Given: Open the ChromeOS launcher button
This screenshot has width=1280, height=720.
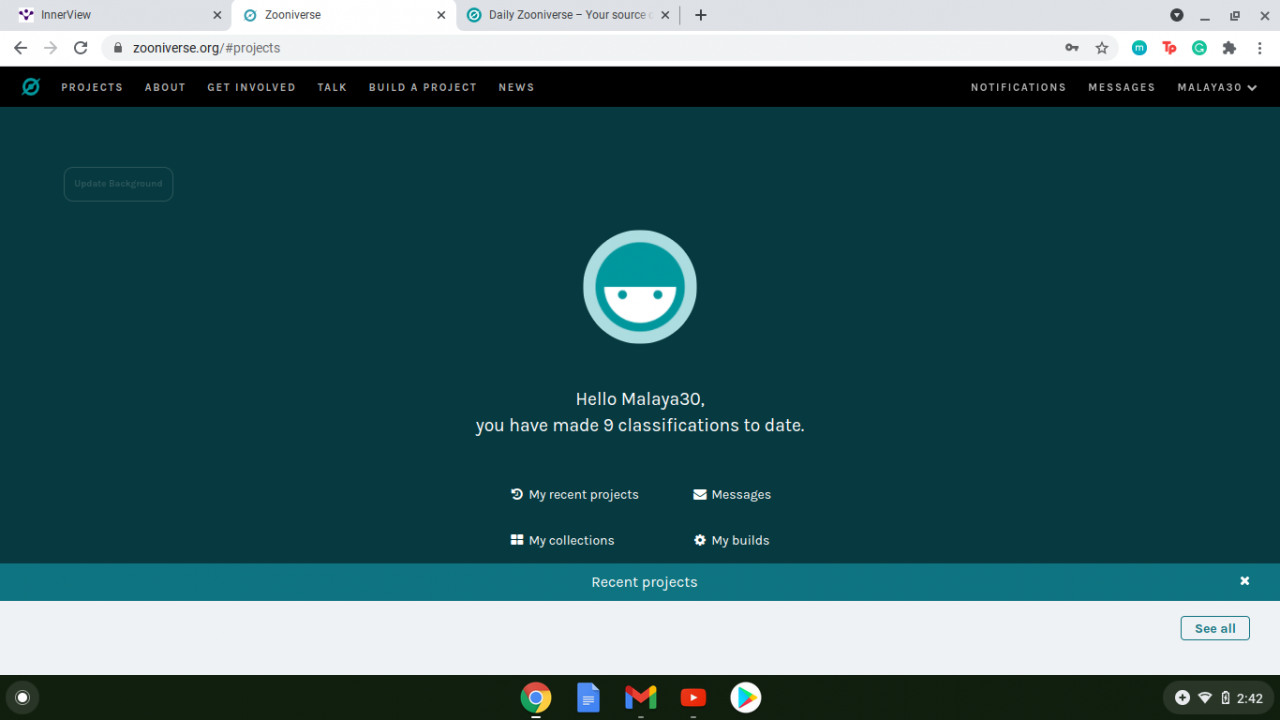Looking at the screenshot, I should [23, 697].
